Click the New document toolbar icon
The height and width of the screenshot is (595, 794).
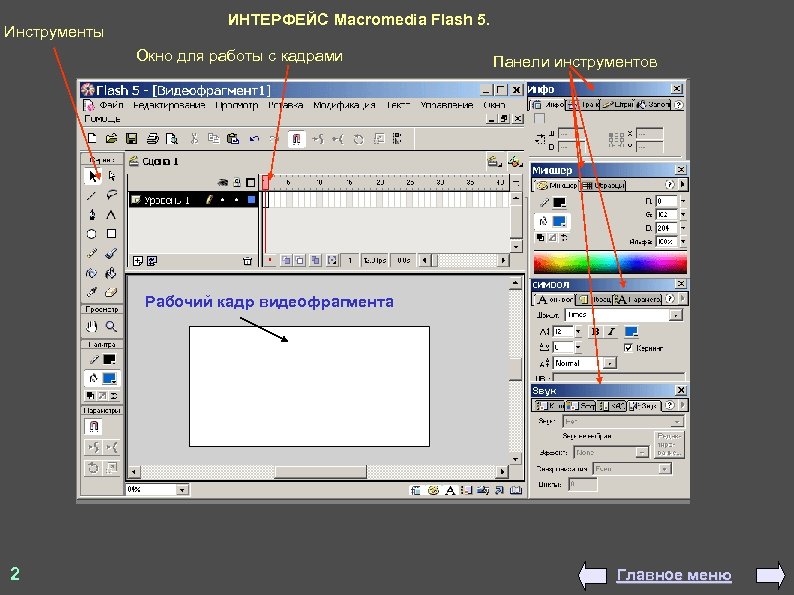click(92, 138)
